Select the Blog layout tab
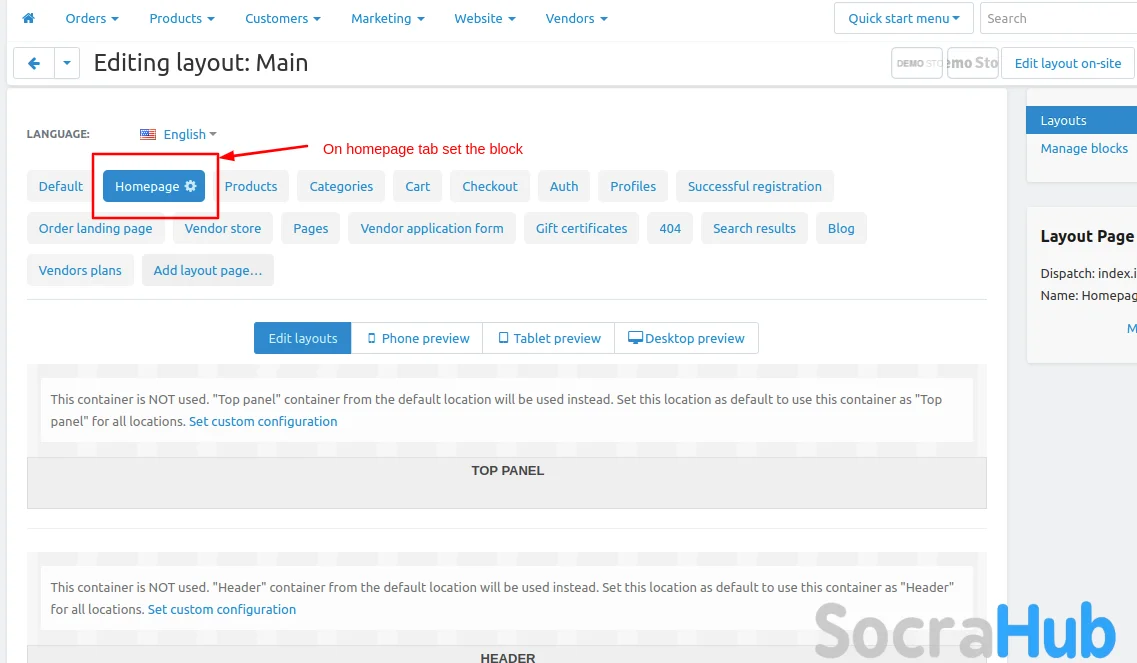This screenshot has height=663, width=1137. 841,228
